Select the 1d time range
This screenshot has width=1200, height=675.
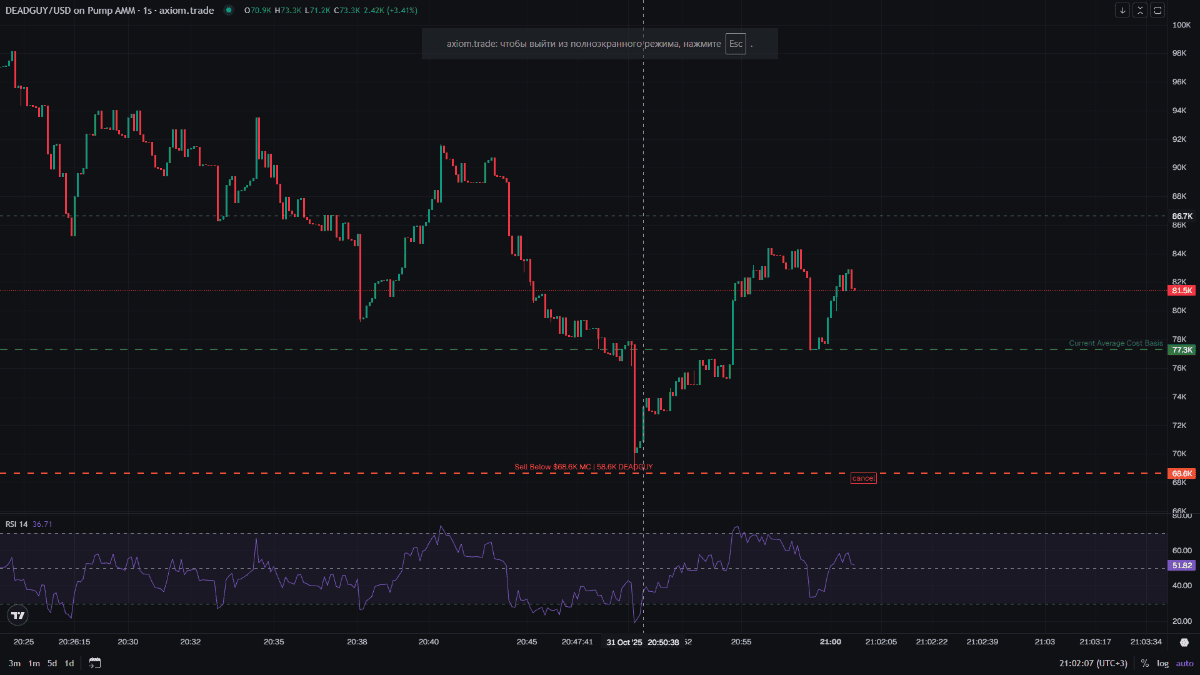(x=69, y=663)
